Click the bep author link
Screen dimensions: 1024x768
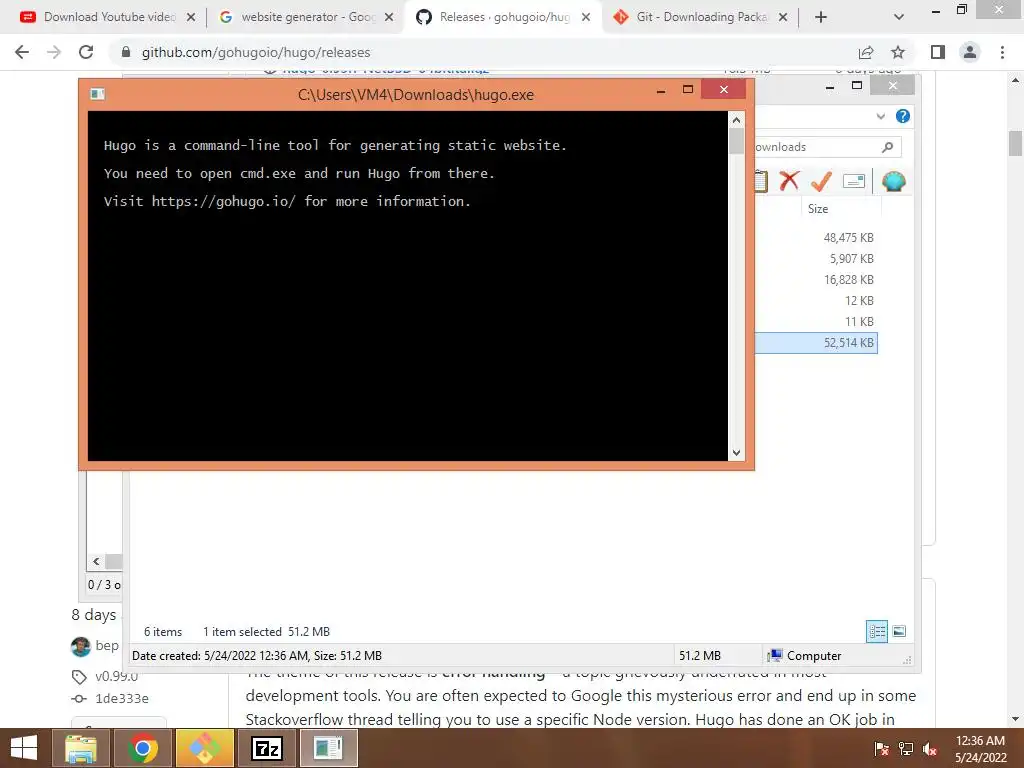click(x=107, y=645)
